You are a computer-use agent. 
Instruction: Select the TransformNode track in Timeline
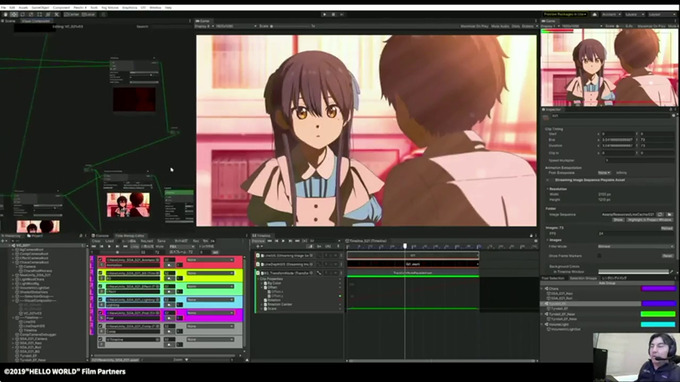286,273
